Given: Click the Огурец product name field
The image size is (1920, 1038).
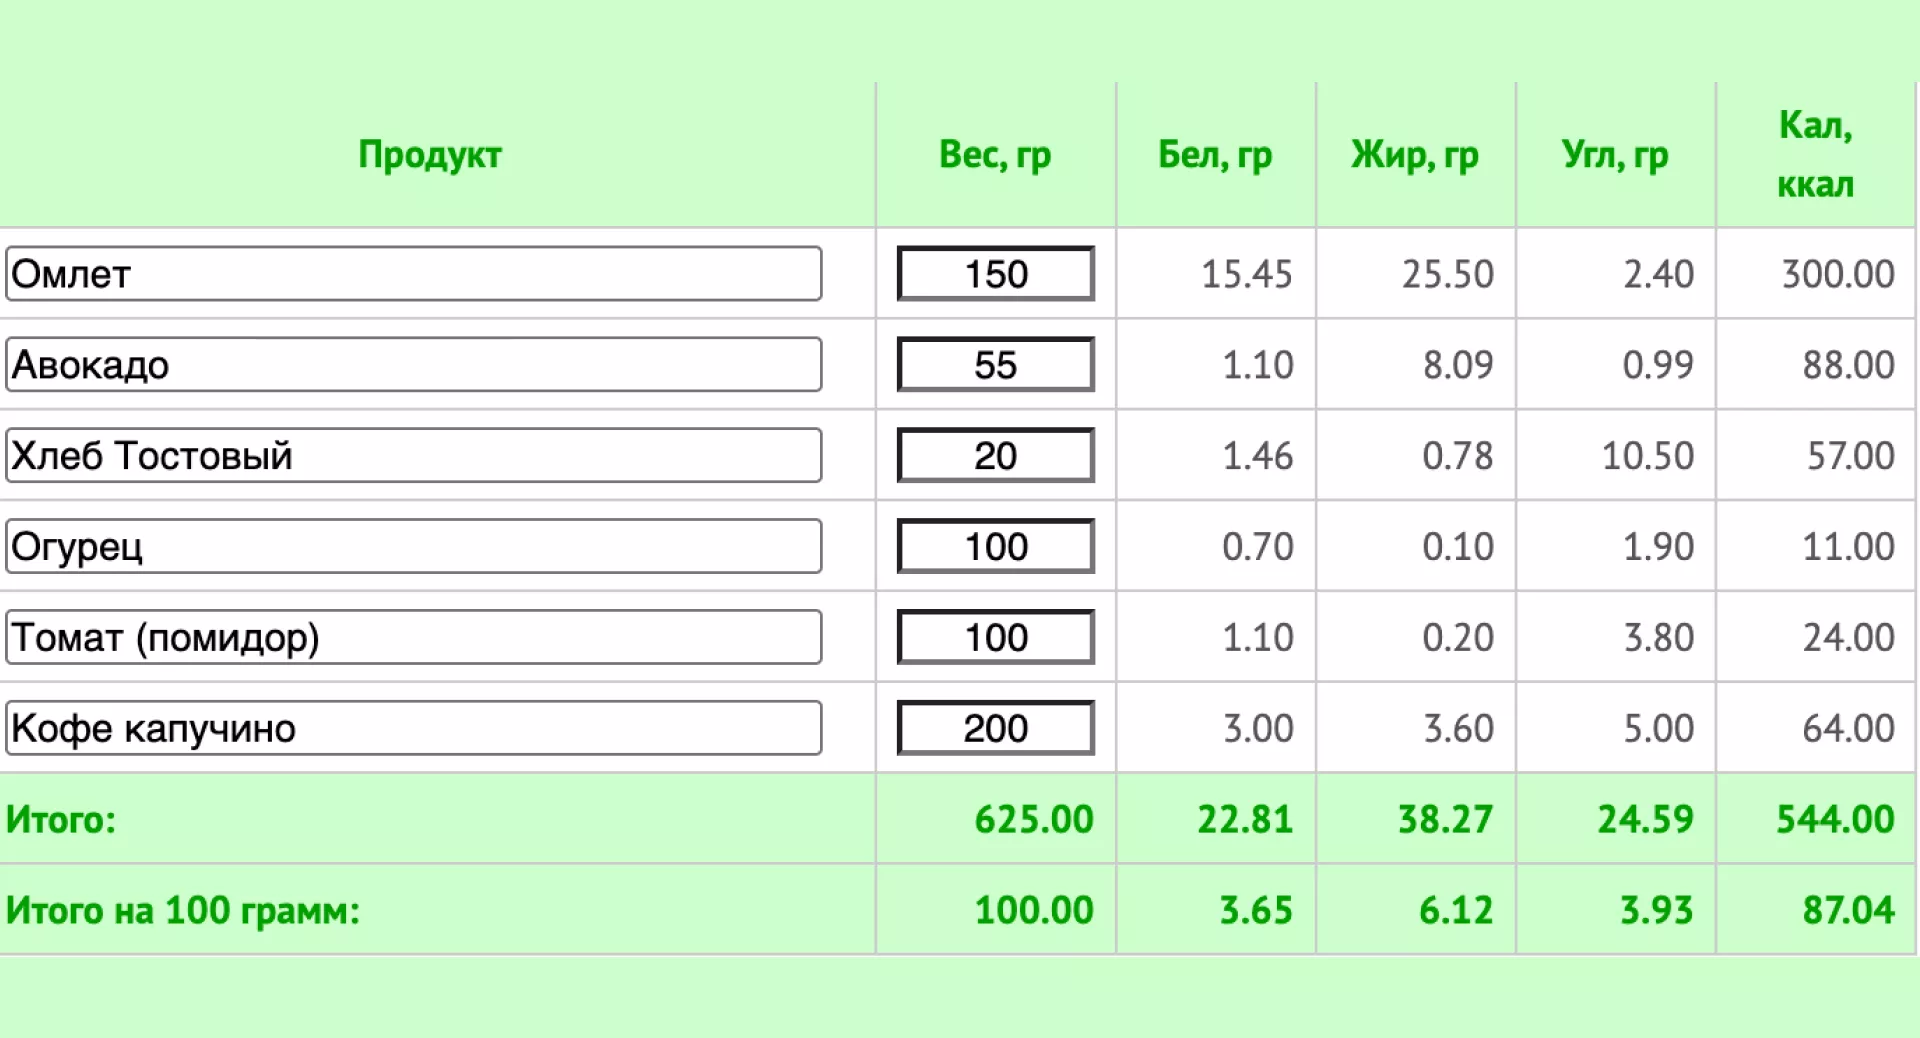Looking at the screenshot, I should (x=414, y=546).
